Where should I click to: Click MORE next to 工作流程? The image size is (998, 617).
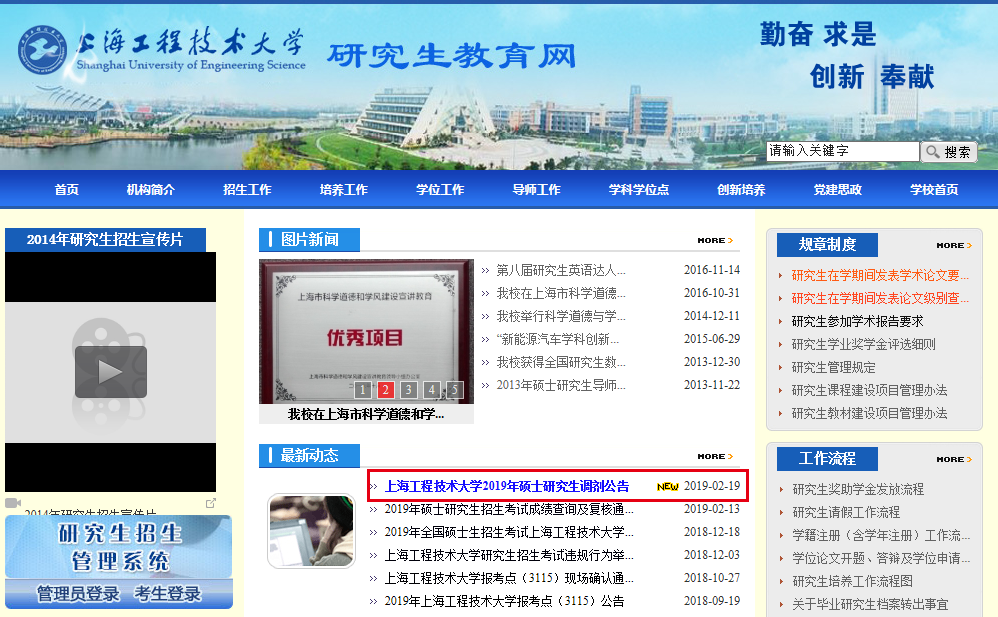click(954, 459)
